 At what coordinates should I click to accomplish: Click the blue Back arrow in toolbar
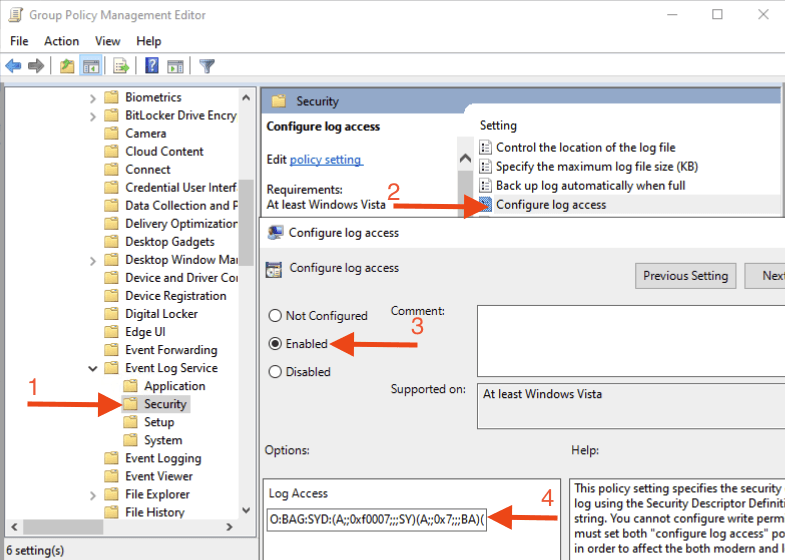pos(13,66)
